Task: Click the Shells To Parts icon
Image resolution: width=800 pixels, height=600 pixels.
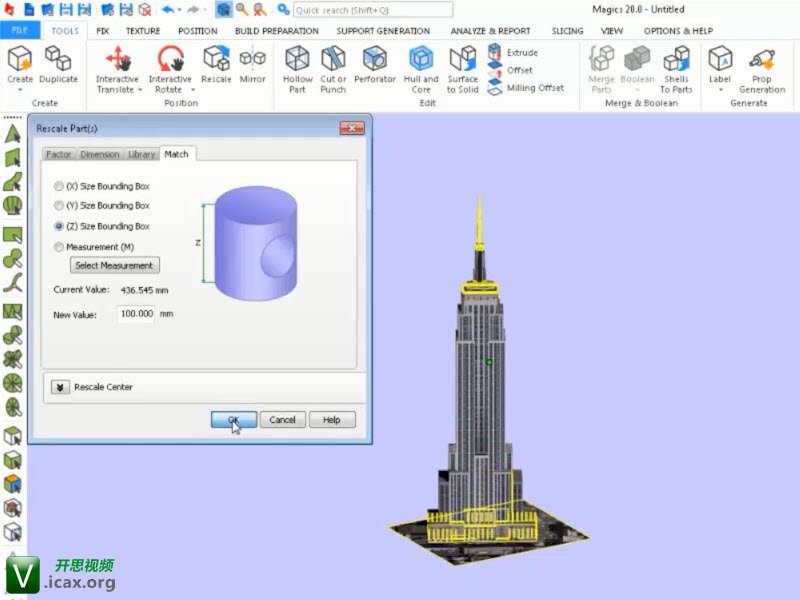Action: click(x=677, y=58)
